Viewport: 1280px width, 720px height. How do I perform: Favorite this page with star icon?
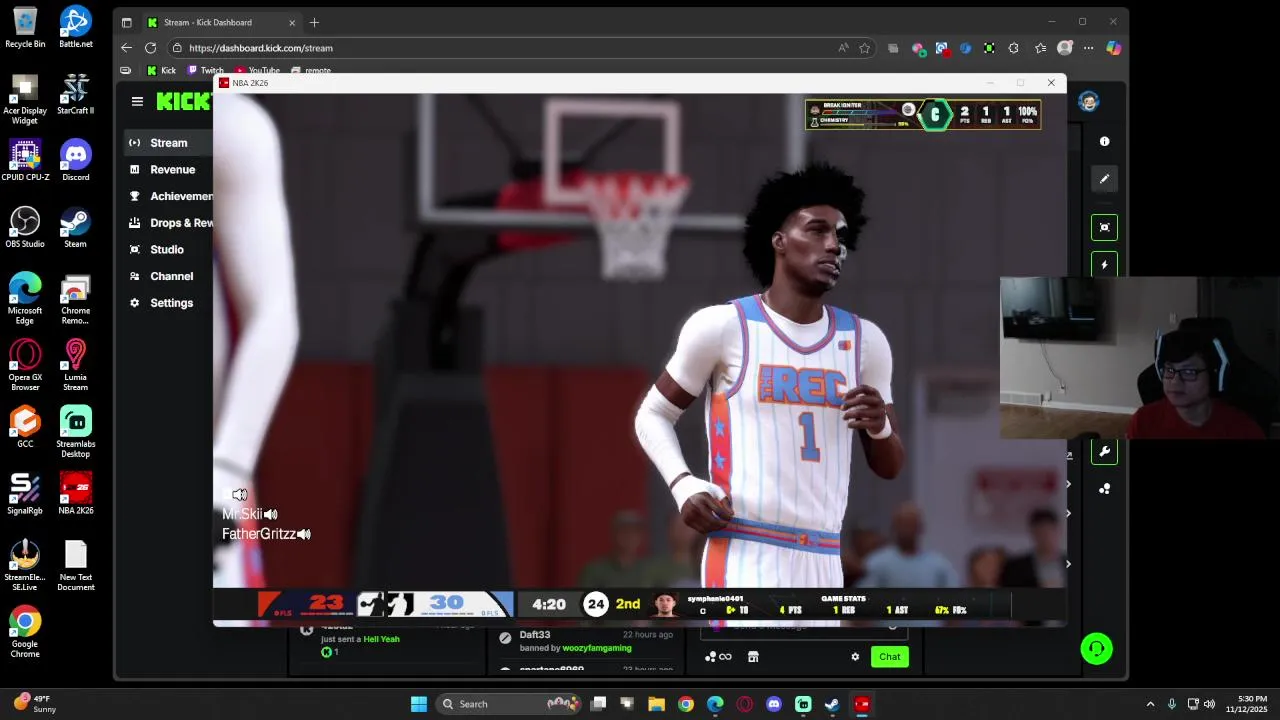click(864, 48)
